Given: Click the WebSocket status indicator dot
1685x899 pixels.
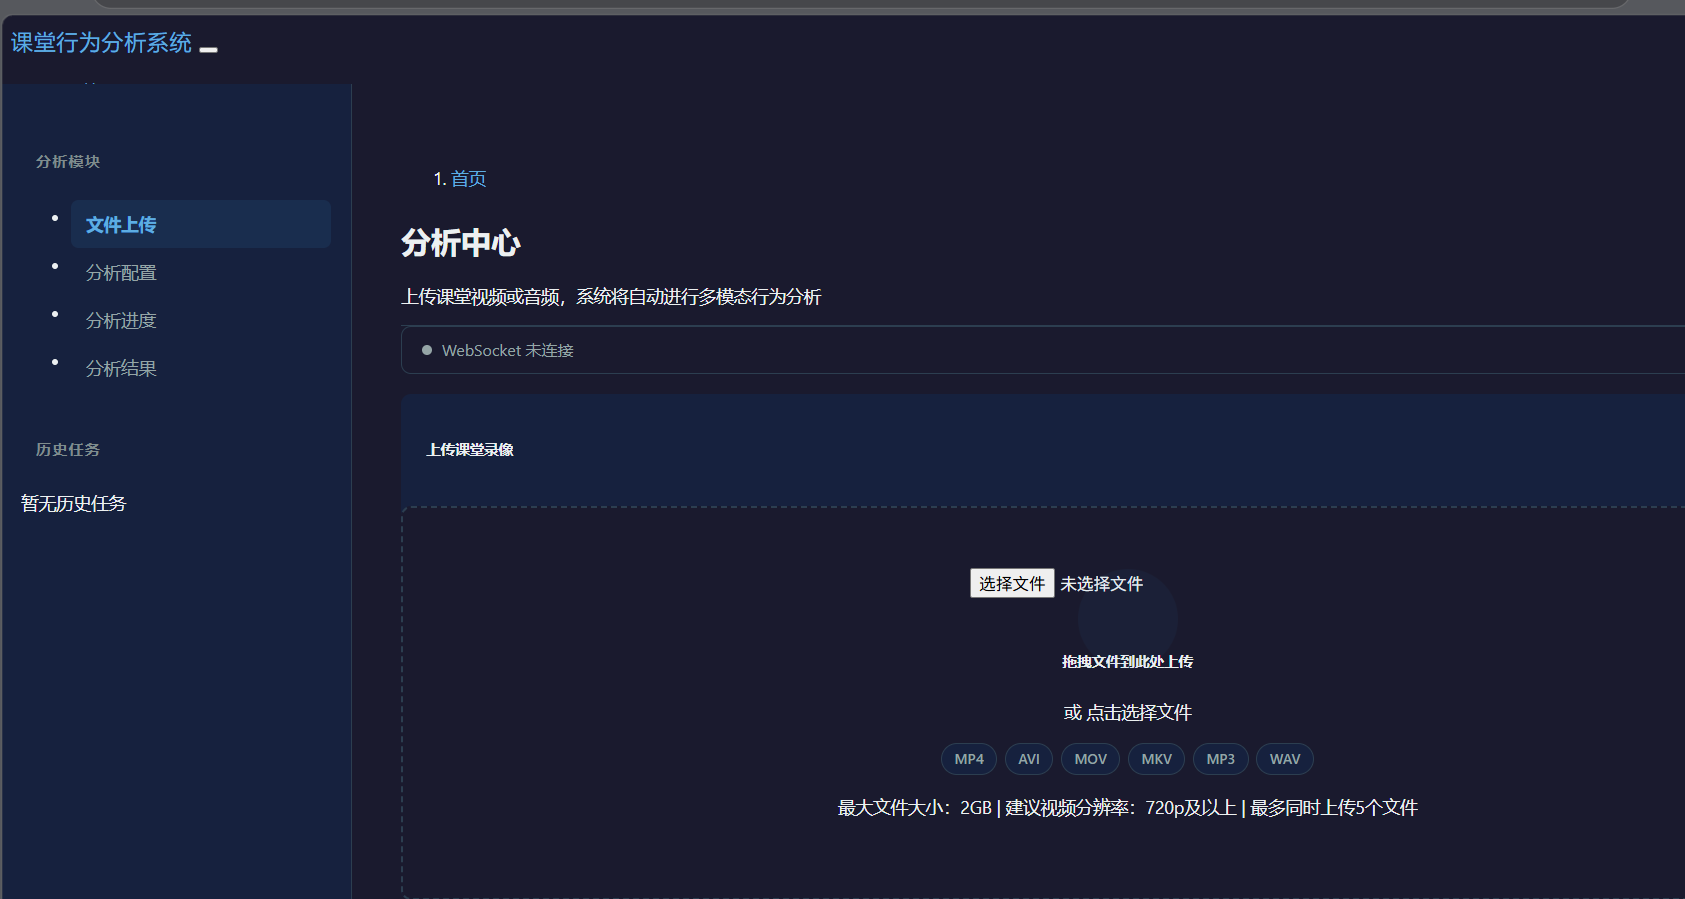Looking at the screenshot, I should click(x=427, y=350).
